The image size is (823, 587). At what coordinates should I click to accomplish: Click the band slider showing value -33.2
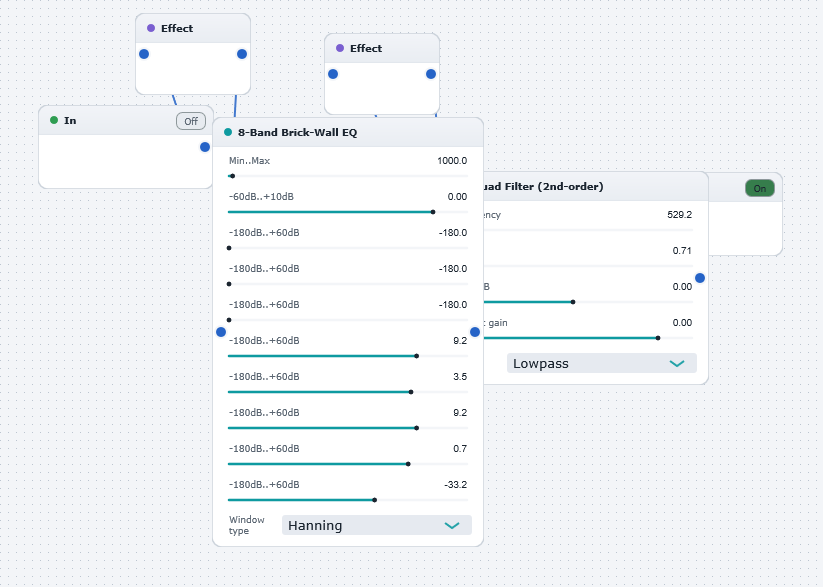pyautogui.click(x=347, y=500)
